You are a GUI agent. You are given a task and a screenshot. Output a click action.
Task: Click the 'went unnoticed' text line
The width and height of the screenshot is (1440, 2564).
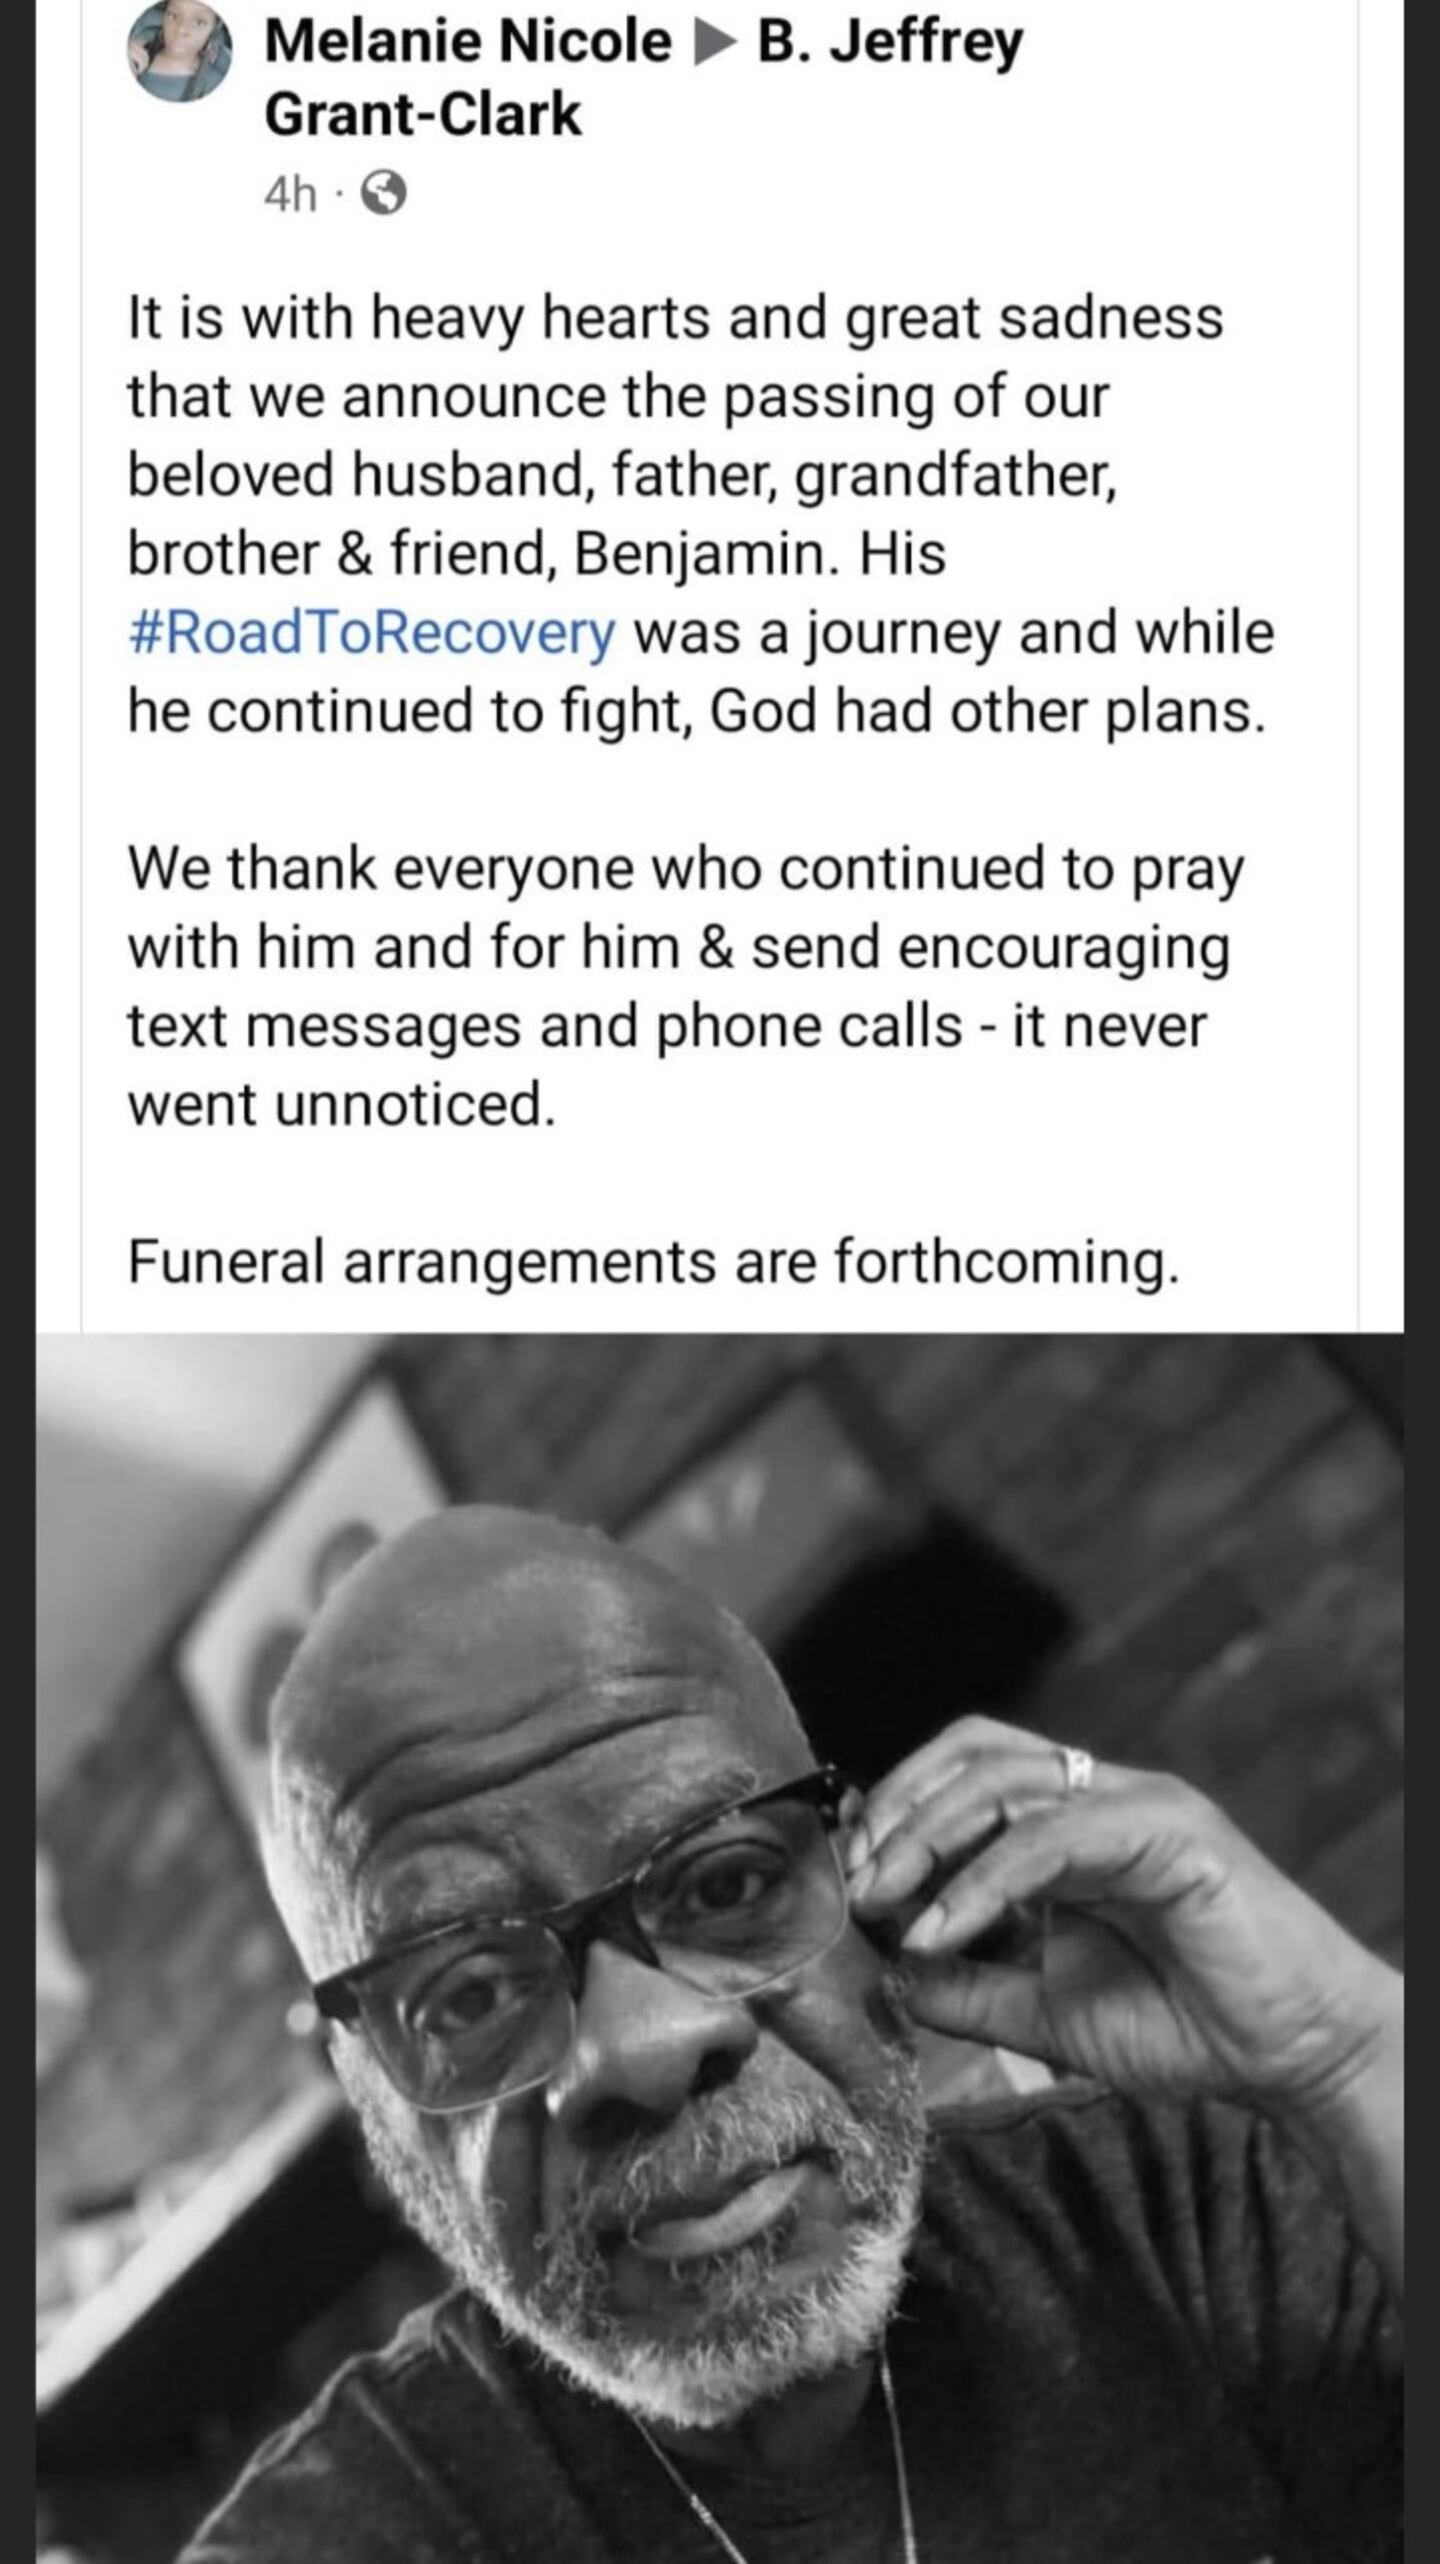[341, 1104]
